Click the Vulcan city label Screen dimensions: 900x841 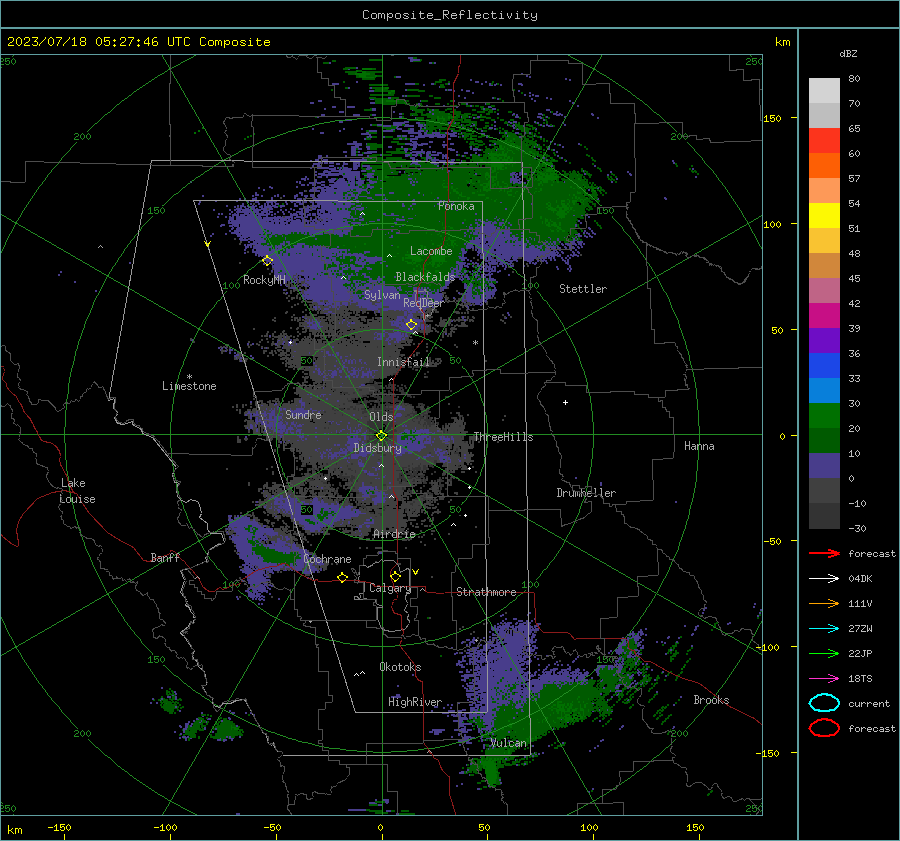[508, 743]
